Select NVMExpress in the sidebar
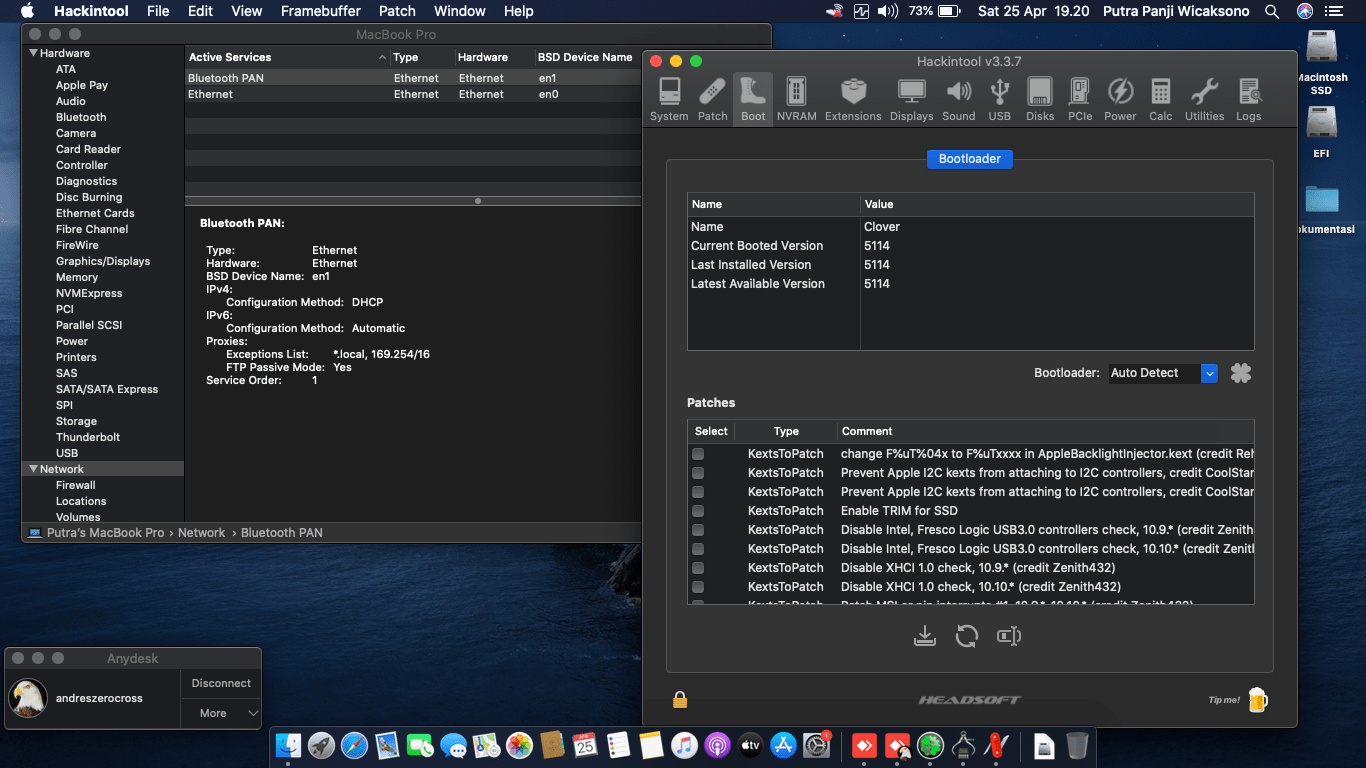 pos(89,293)
